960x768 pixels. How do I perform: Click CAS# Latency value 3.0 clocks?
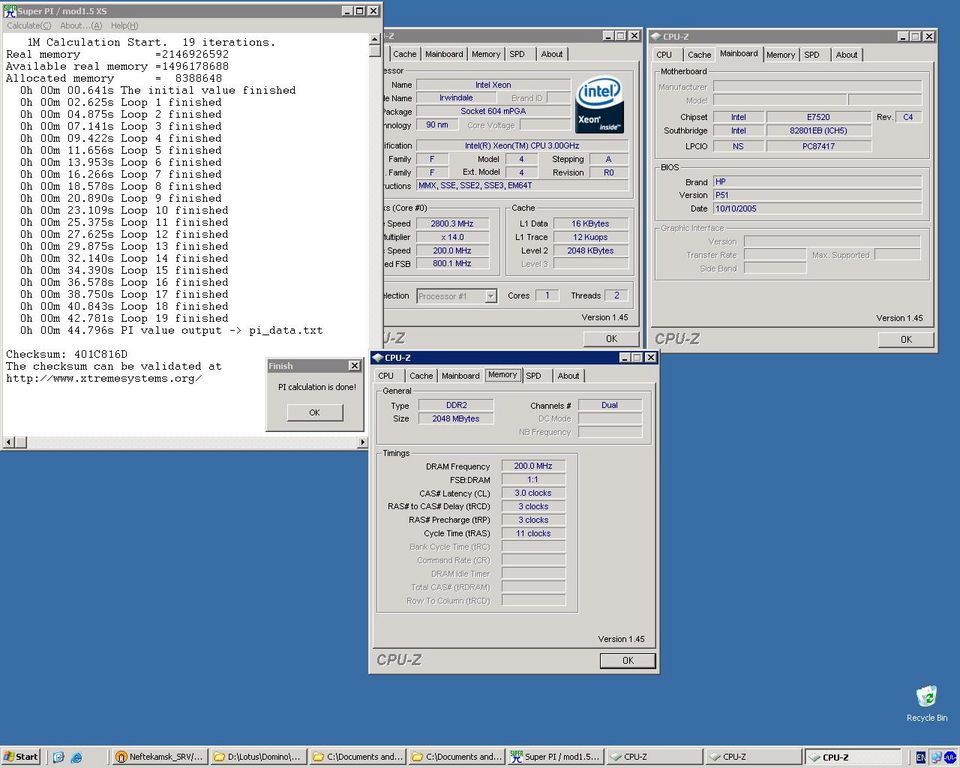click(533, 493)
